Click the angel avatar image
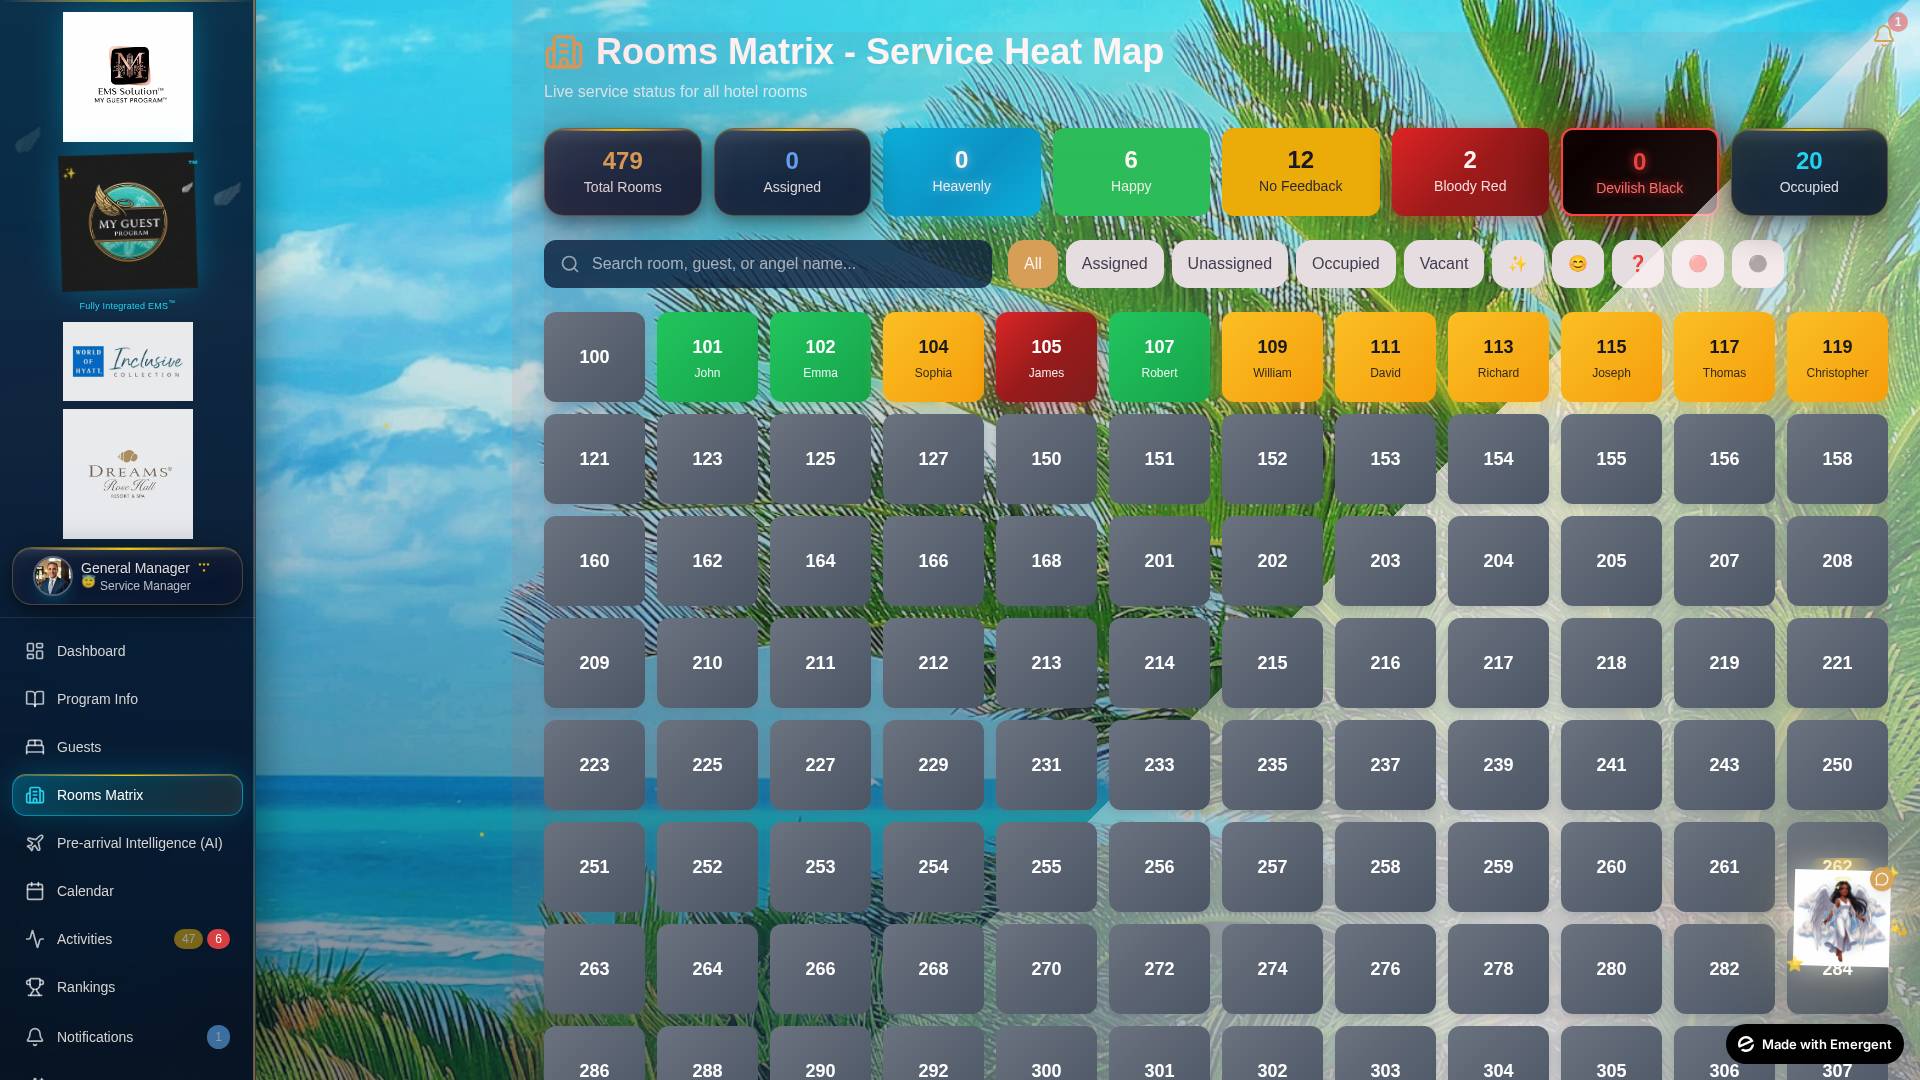 (x=1841, y=917)
